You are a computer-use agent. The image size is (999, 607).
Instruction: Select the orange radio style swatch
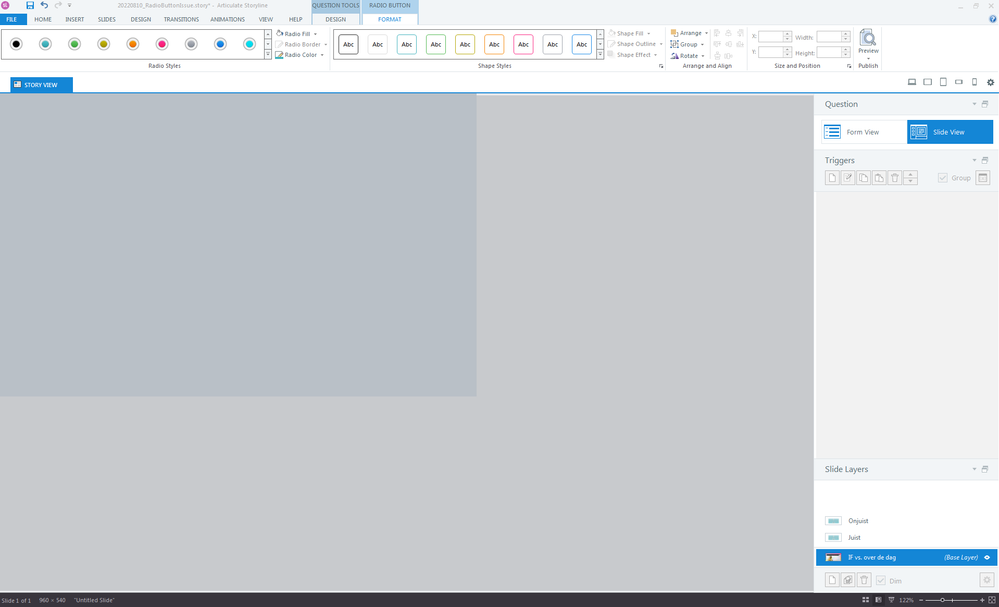pyautogui.click(x=132, y=44)
